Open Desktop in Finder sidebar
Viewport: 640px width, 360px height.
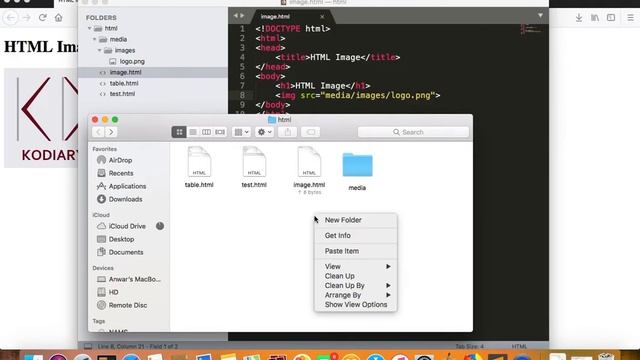pos(116,239)
